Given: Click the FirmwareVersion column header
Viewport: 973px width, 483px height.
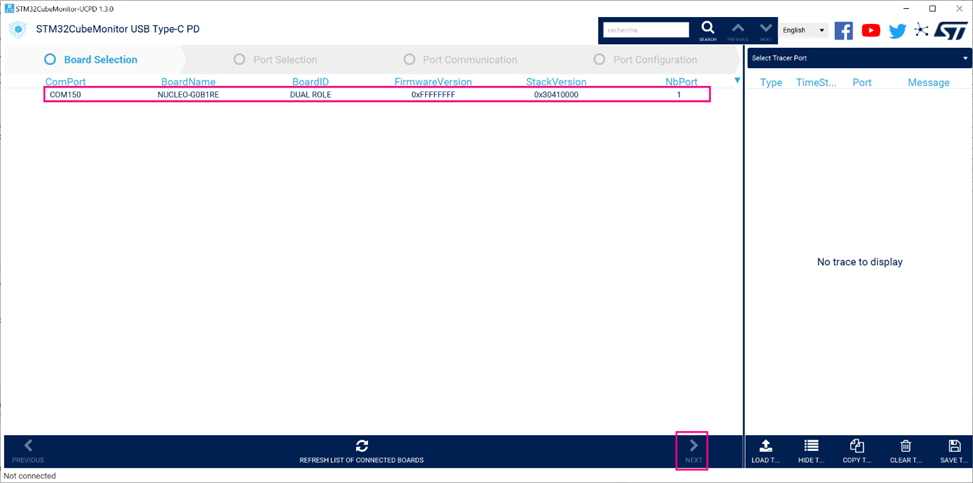Looking at the screenshot, I should (433, 82).
